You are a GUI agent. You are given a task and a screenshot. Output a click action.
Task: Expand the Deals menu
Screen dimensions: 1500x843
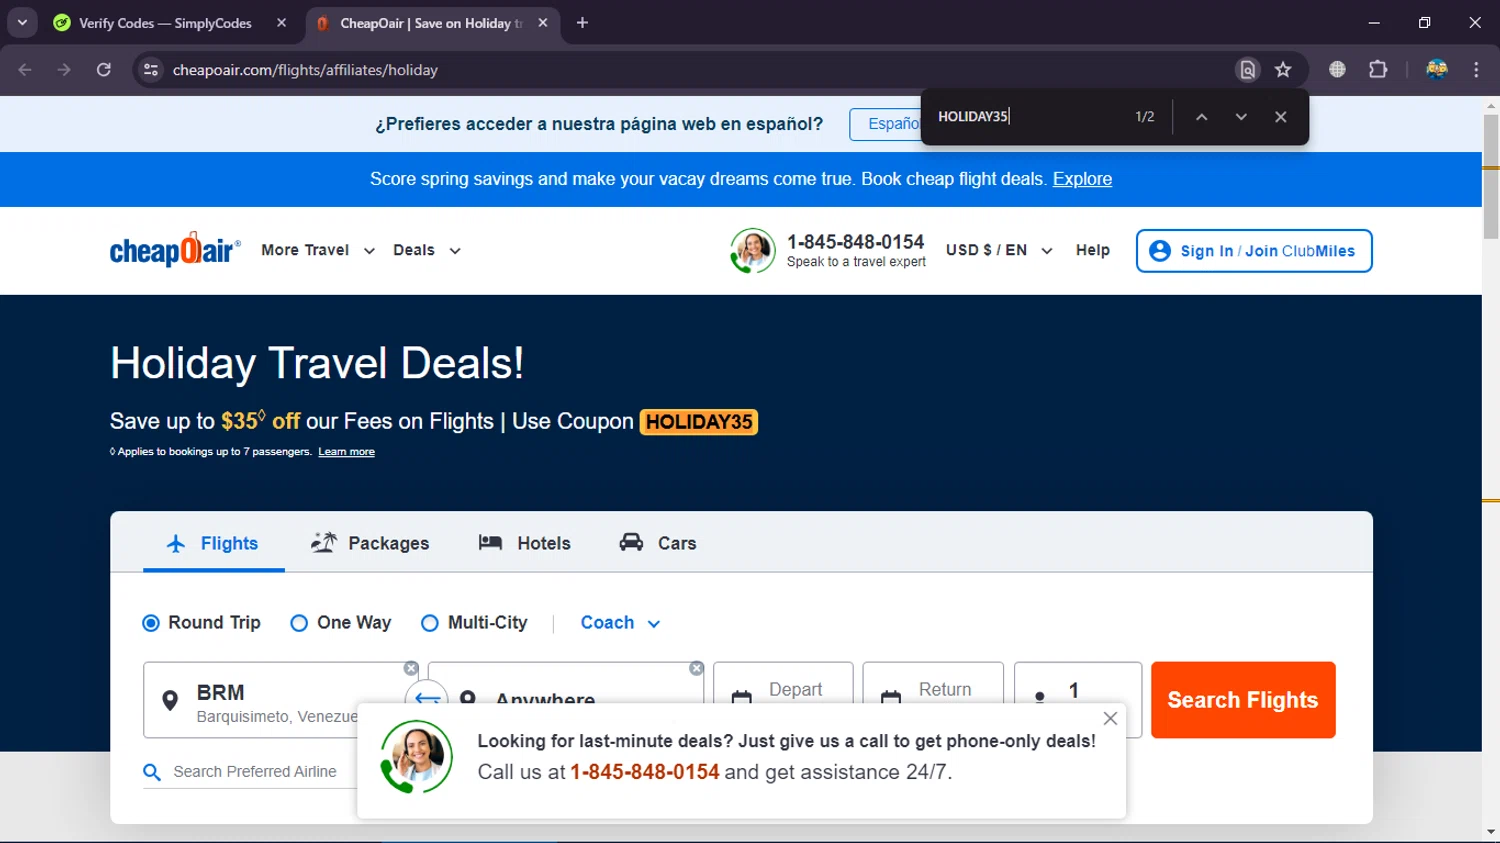(x=427, y=250)
